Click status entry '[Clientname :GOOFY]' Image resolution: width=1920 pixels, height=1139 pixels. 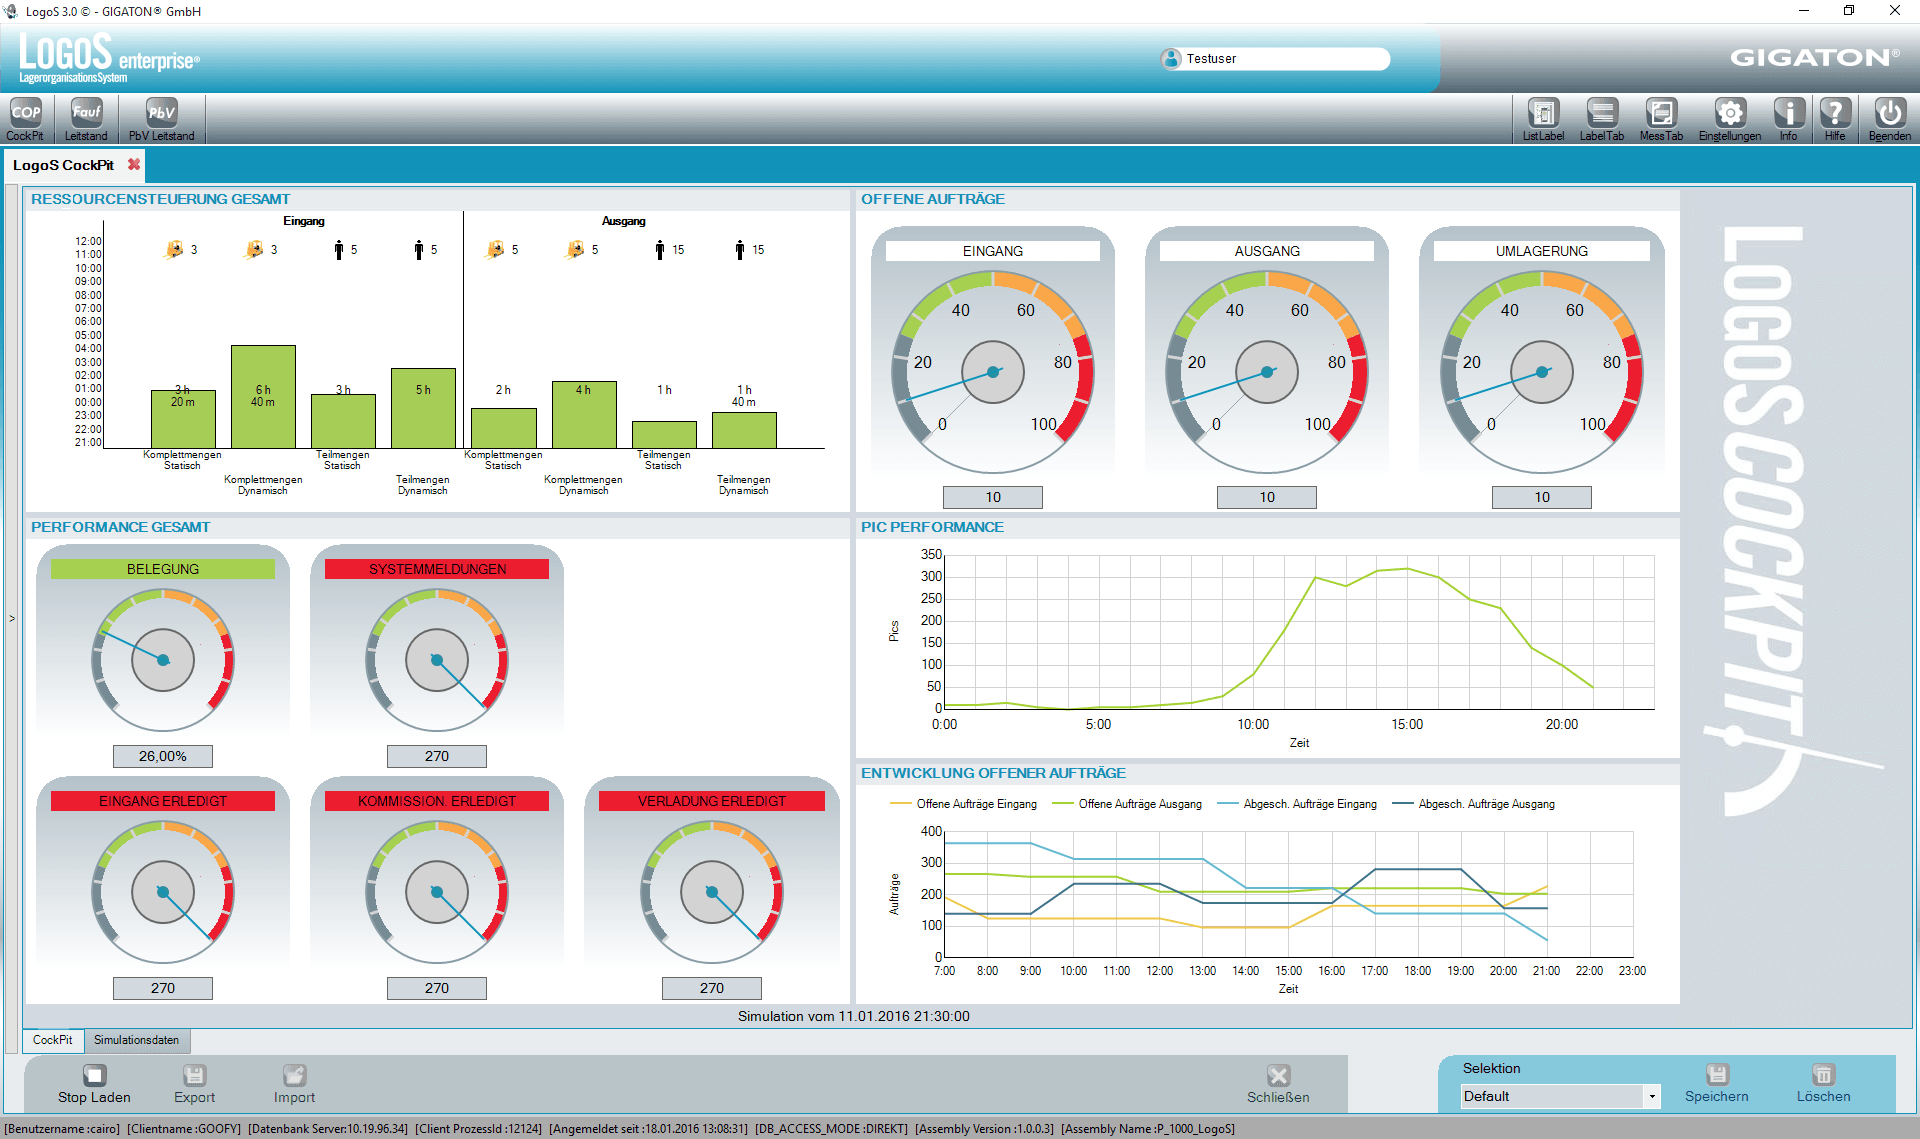point(184,1129)
